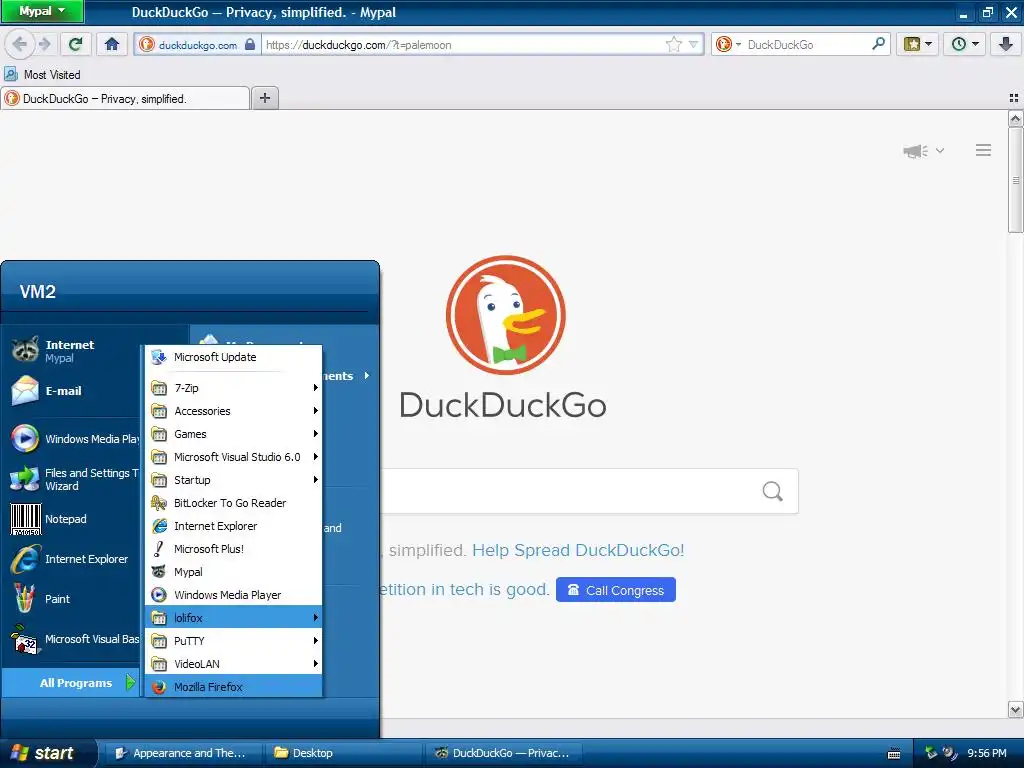1024x768 pixels.
Task: Open Mypal from the All Programs list
Action: pyautogui.click(x=234, y=572)
